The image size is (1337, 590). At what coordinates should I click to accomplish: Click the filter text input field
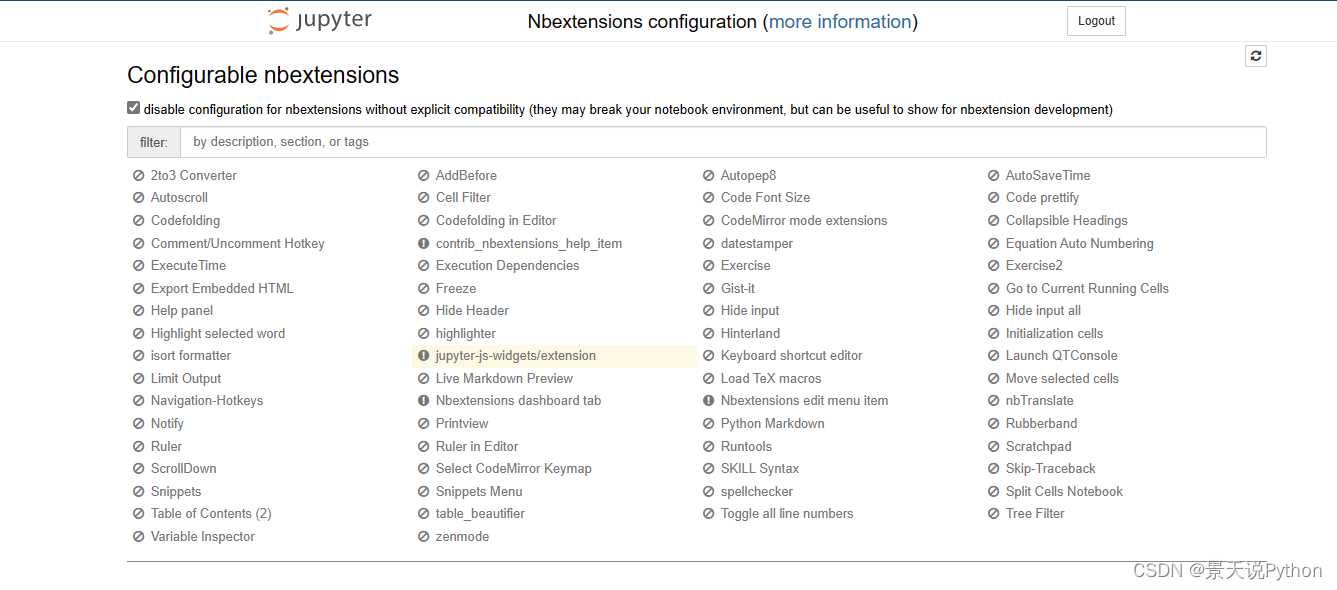[x=723, y=142]
